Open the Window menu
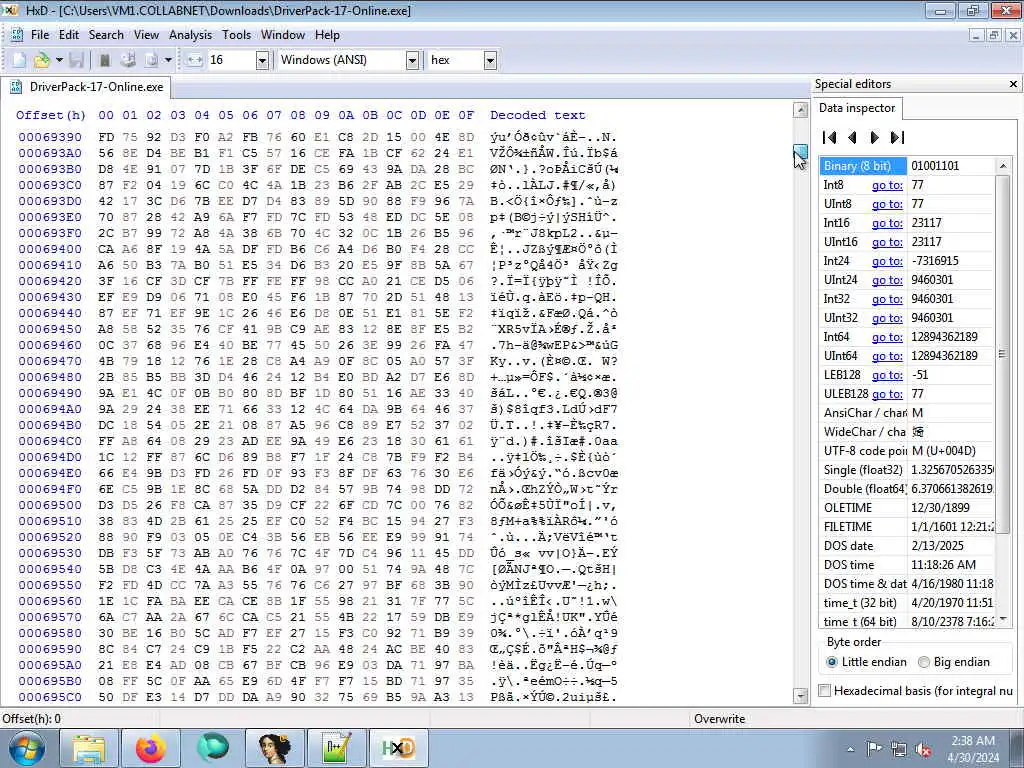1024x768 pixels. pos(283,35)
